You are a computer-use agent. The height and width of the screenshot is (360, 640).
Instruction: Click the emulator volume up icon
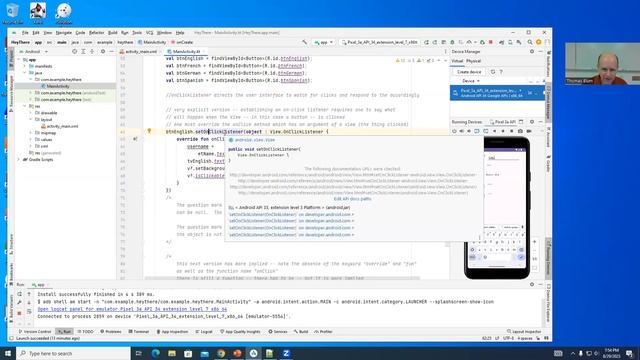coord(462,131)
